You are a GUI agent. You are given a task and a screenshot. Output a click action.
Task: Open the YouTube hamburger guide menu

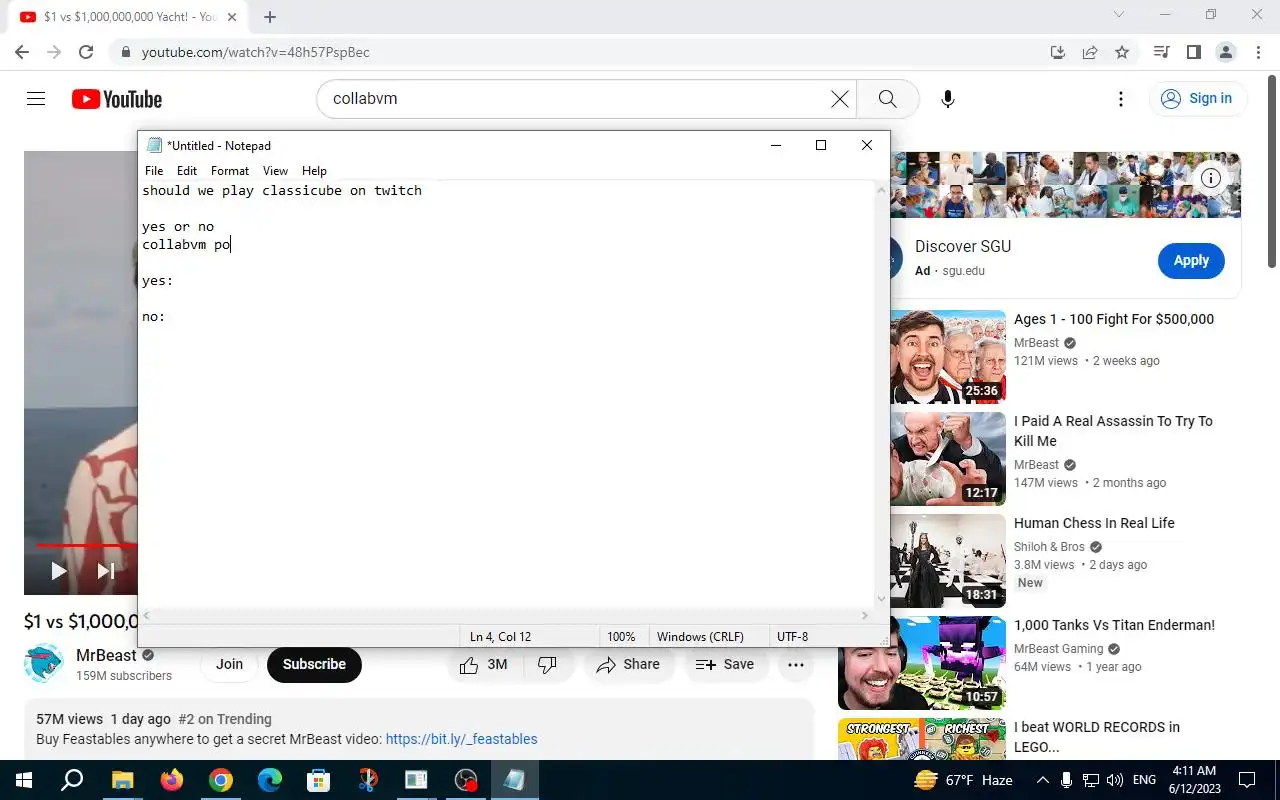click(36, 99)
